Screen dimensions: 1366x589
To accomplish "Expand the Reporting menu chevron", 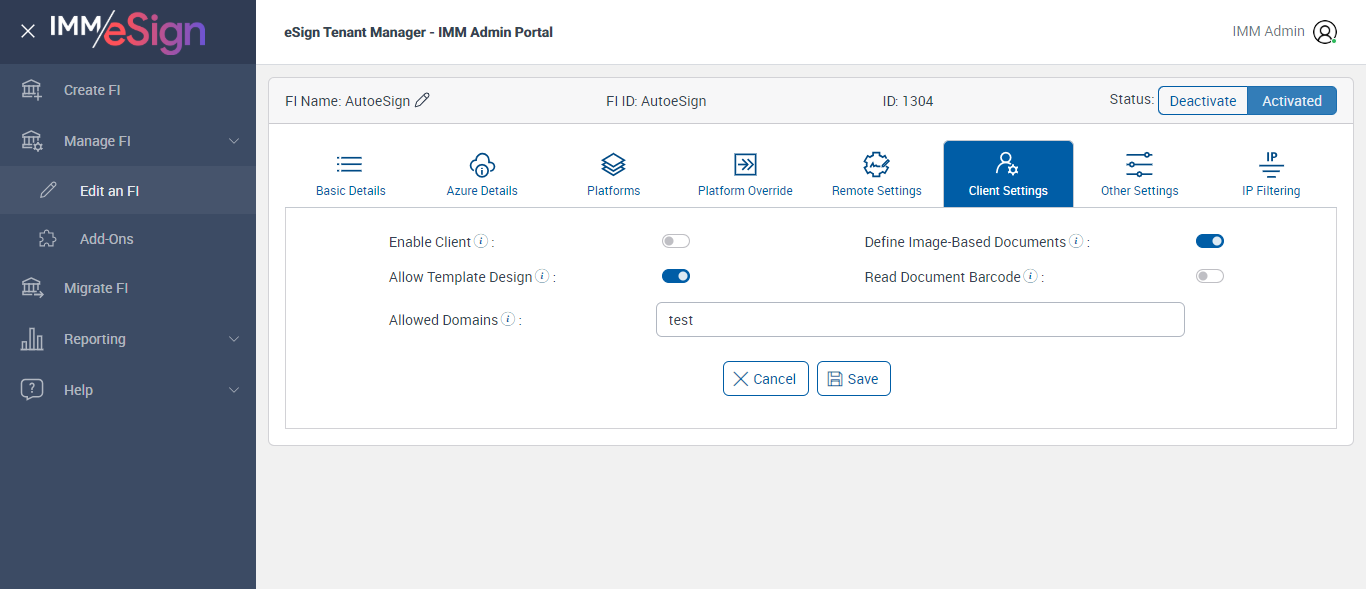I will click(x=234, y=339).
